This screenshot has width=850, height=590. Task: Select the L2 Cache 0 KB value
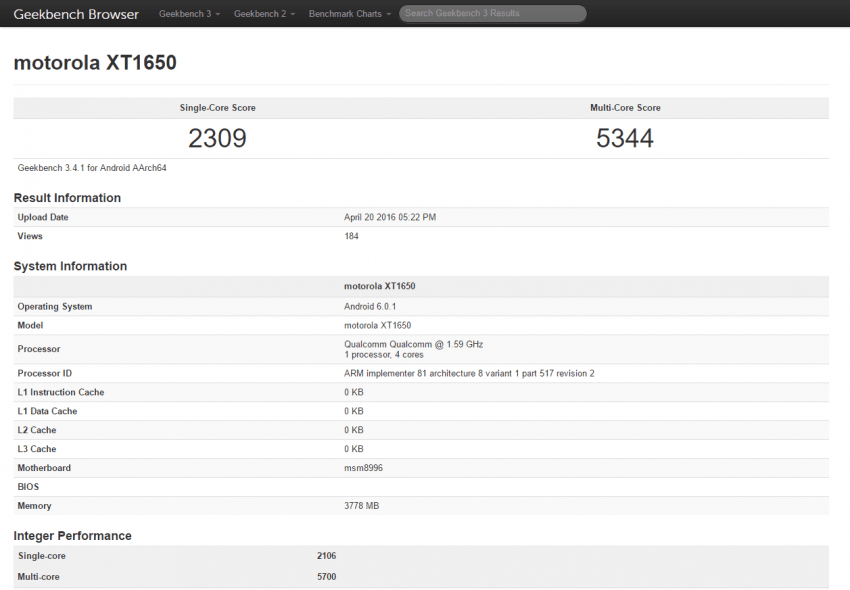(x=353, y=431)
